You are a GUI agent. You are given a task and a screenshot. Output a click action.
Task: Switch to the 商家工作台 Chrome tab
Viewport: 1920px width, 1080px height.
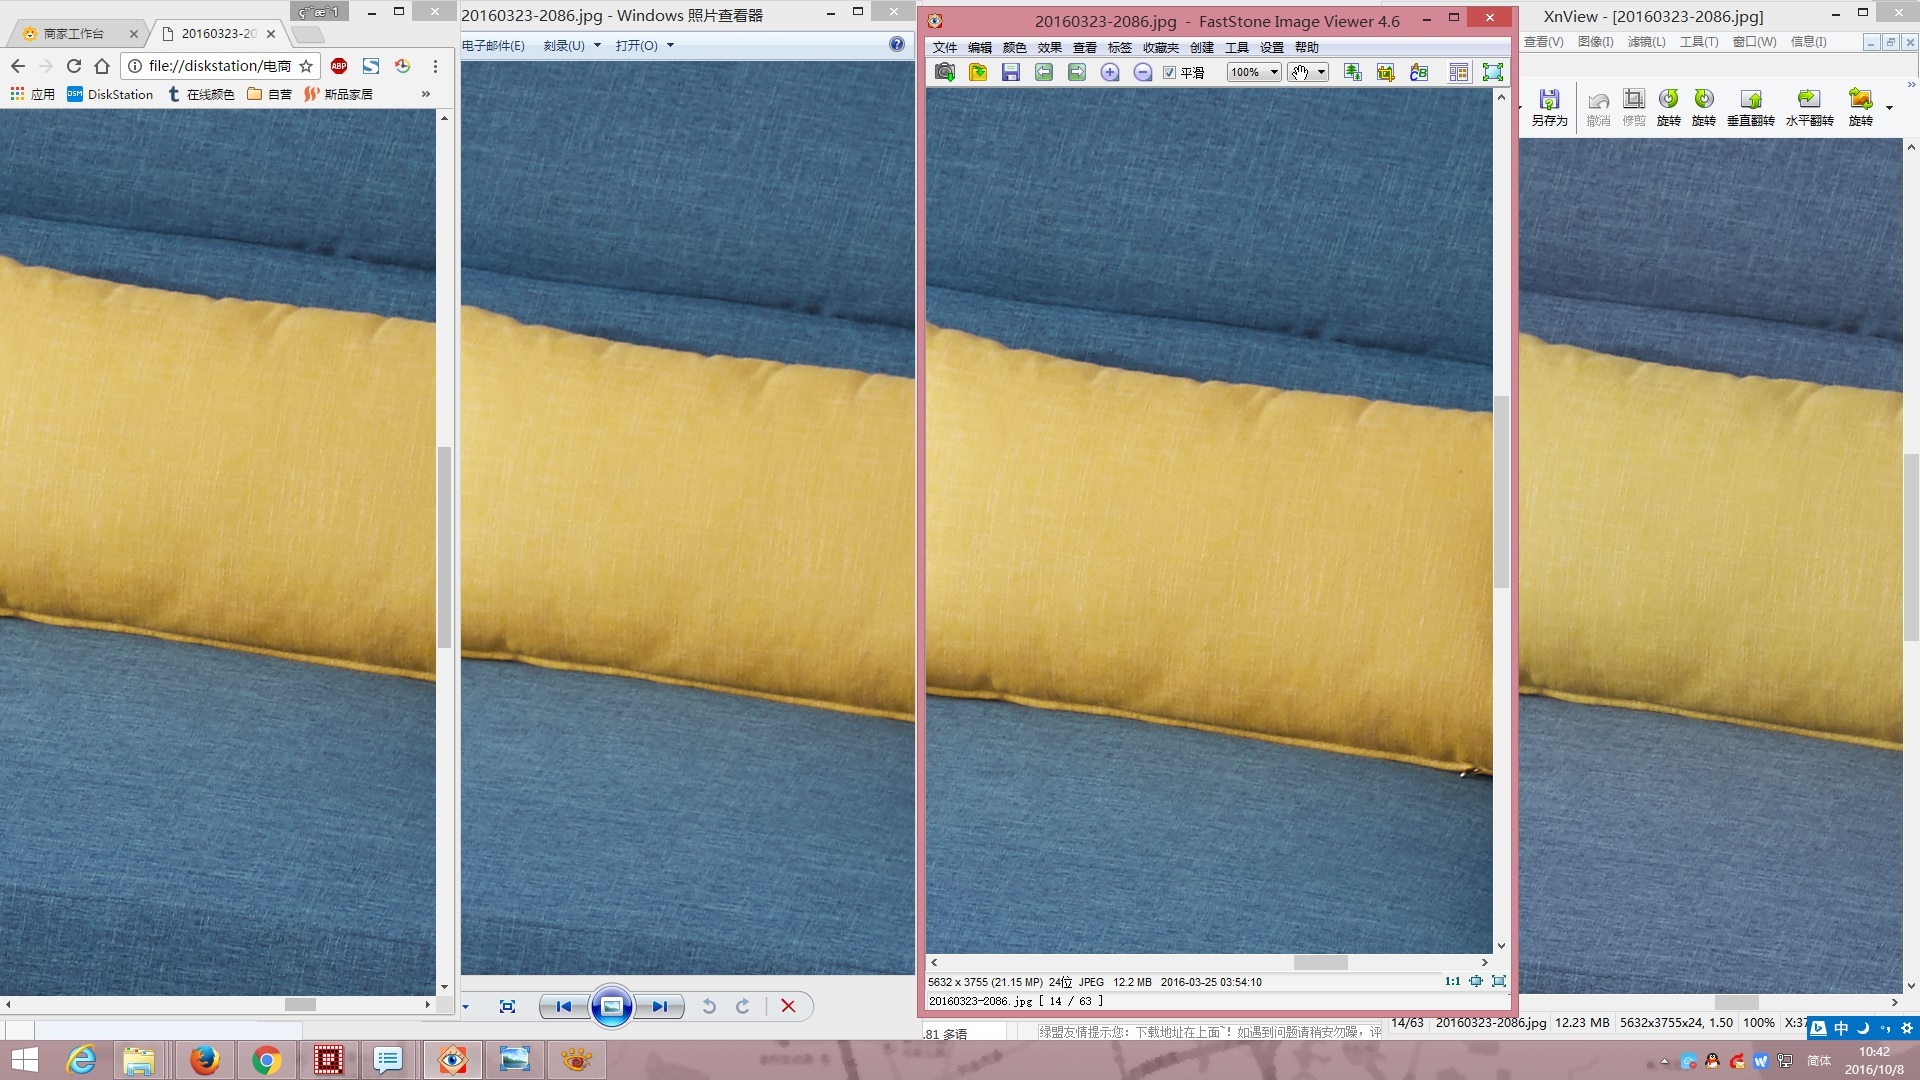pos(75,34)
